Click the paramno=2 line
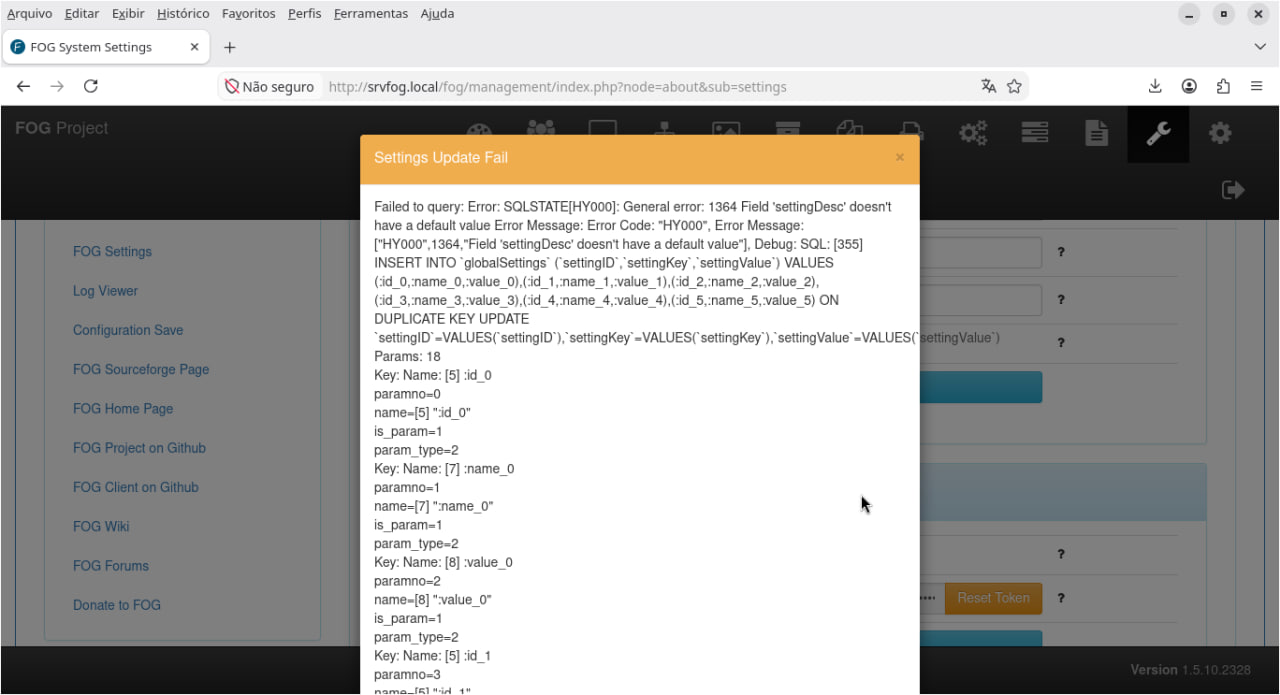 tap(407, 581)
